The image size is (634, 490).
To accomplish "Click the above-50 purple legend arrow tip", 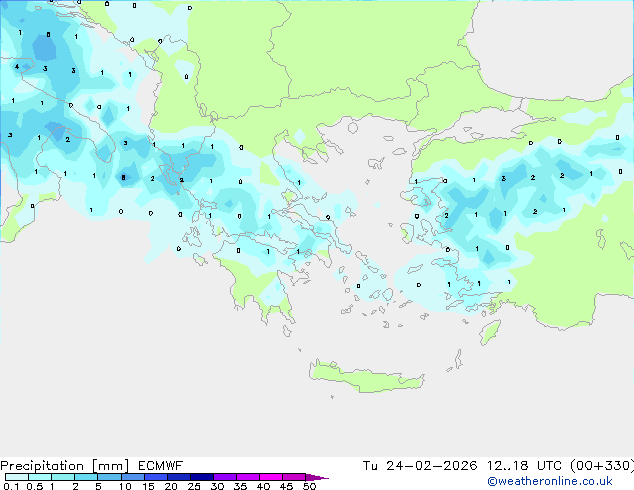I will (317, 477).
